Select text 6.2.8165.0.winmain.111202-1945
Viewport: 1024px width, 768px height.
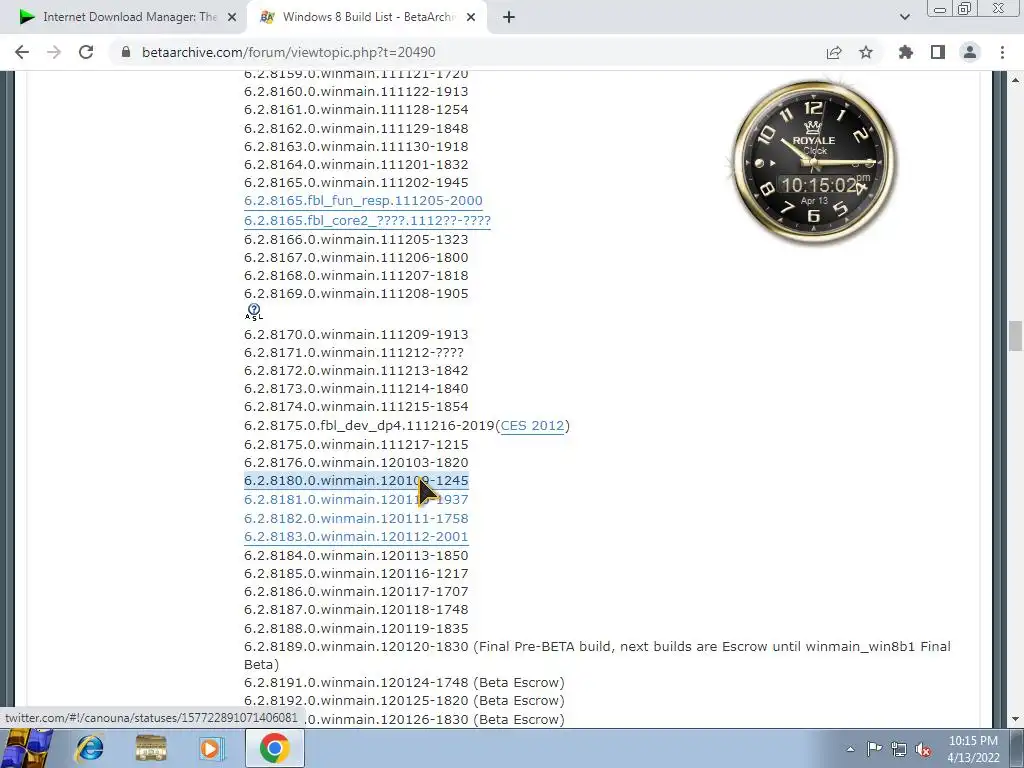[356, 183]
